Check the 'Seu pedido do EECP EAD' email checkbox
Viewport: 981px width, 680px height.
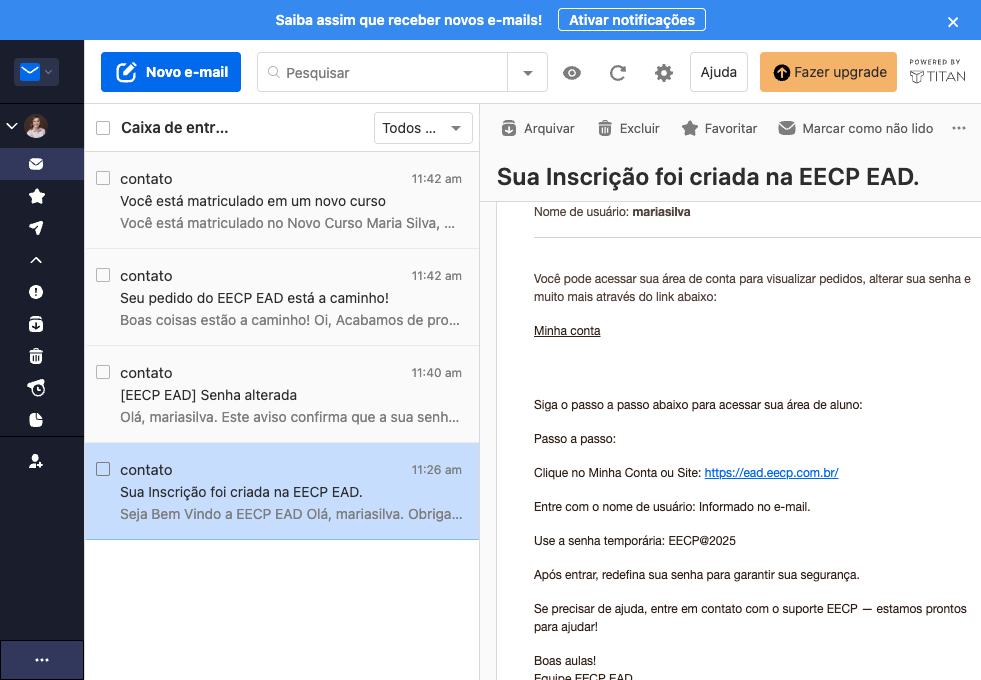pyautogui.click(x=103, y=275)
